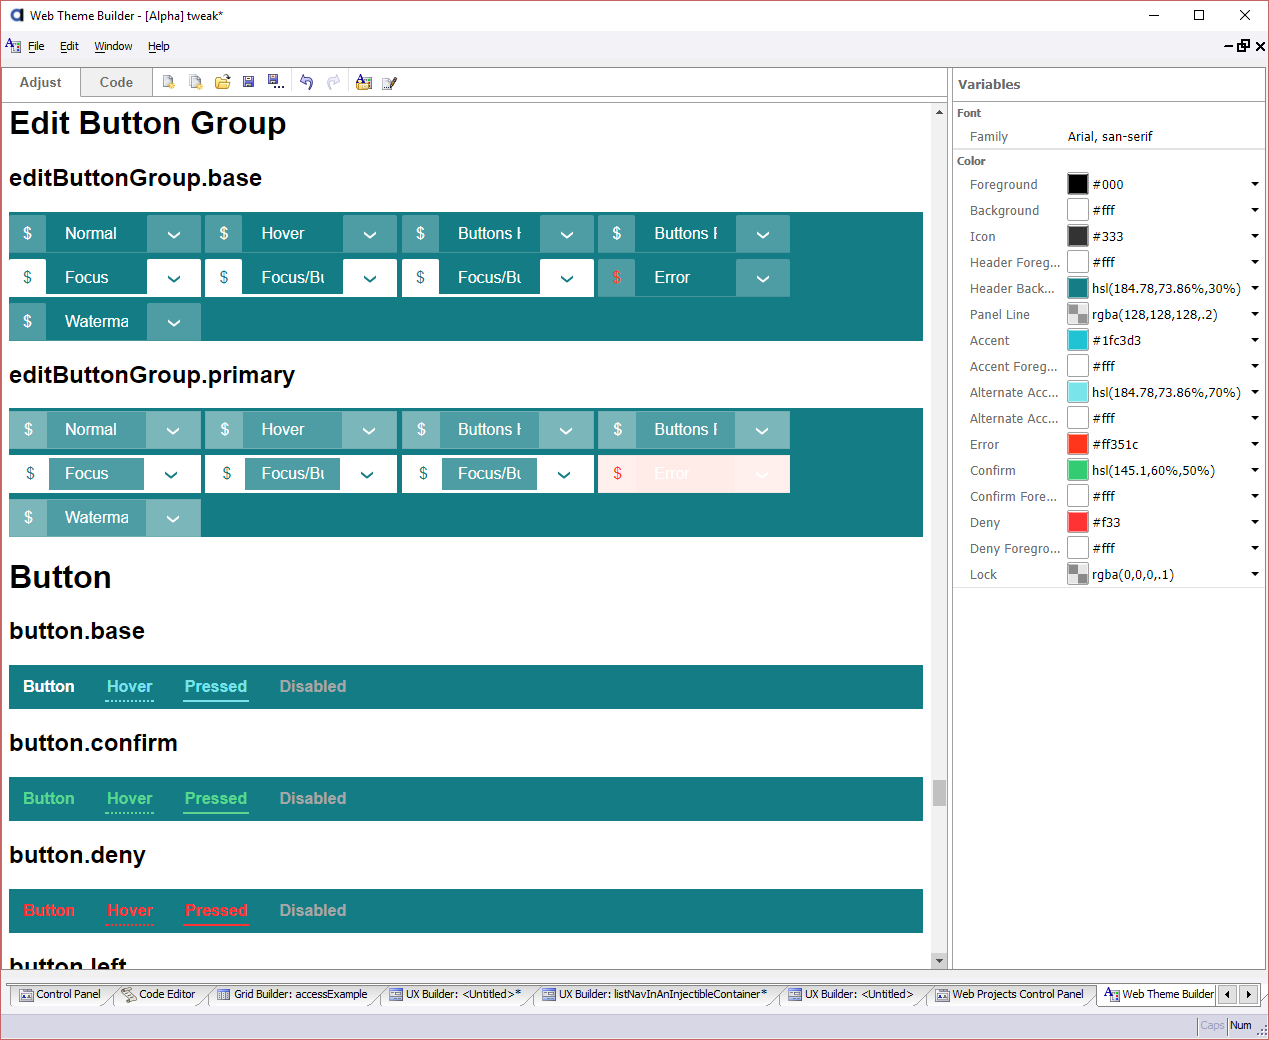Click the preview pane vertical scrollbar thumb
The image size is (1269, 1040).
click(939, 793)
